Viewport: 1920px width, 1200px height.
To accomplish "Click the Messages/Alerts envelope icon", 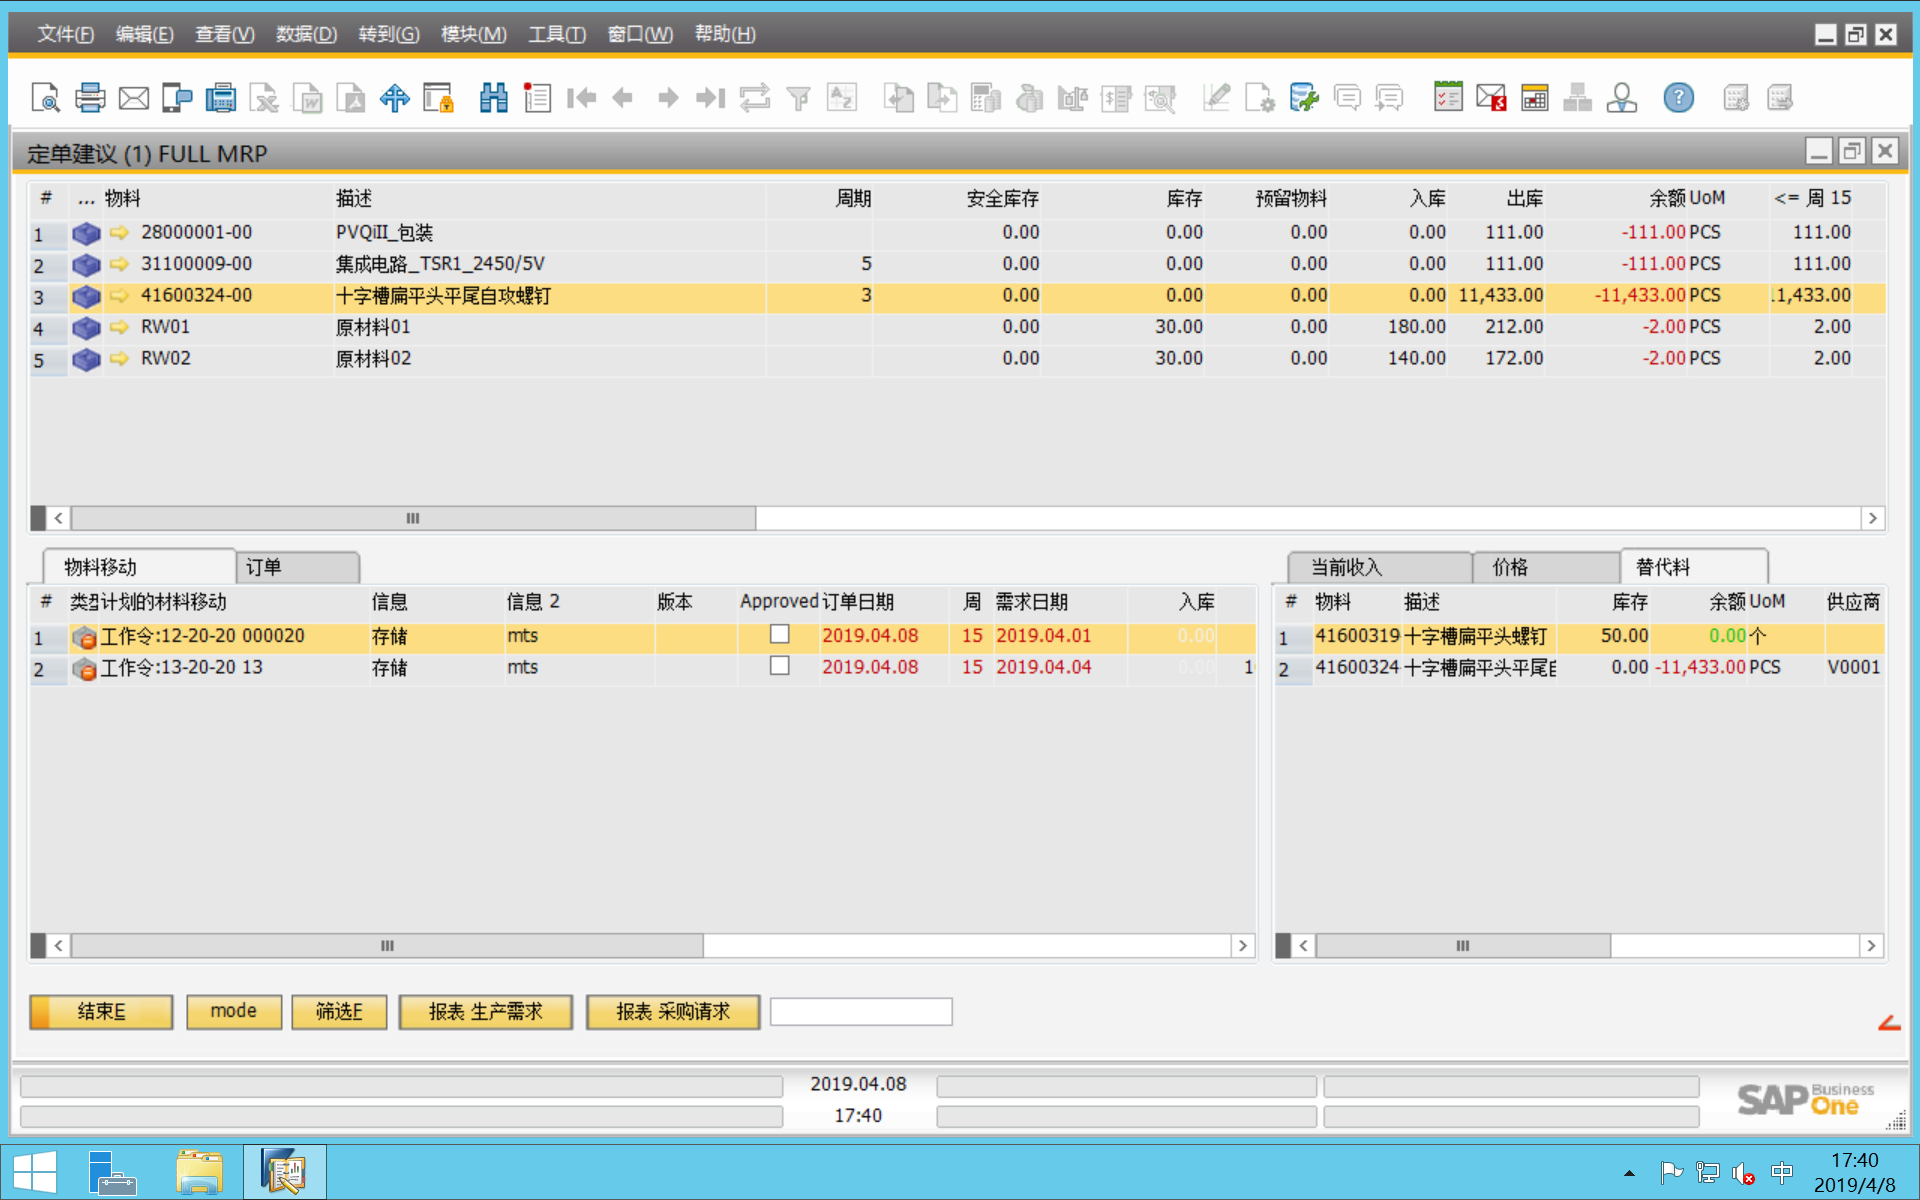I will tap(1491, 98).
